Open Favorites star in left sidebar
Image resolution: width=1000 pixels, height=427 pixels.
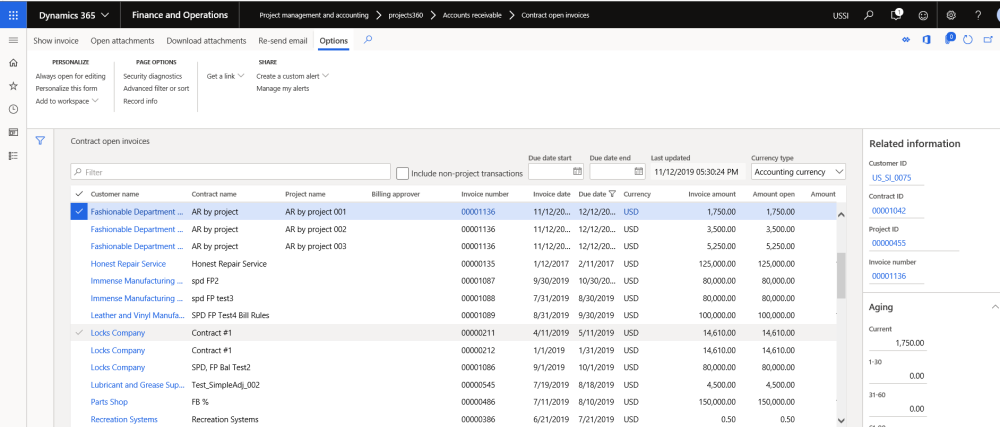pyautogui.click(x=13, y=86)
